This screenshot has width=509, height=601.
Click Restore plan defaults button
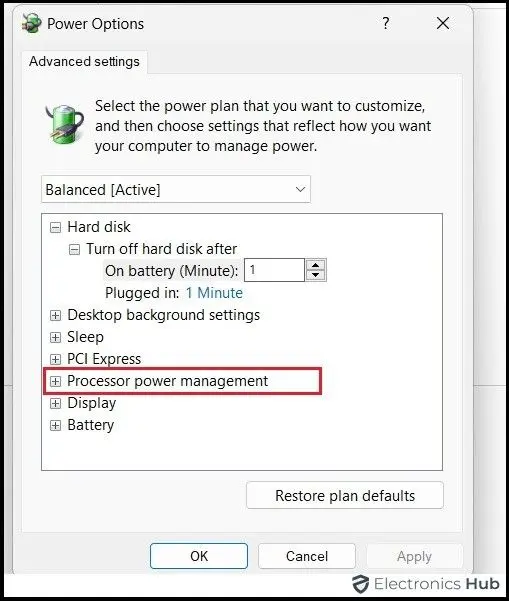pos(345,496)
